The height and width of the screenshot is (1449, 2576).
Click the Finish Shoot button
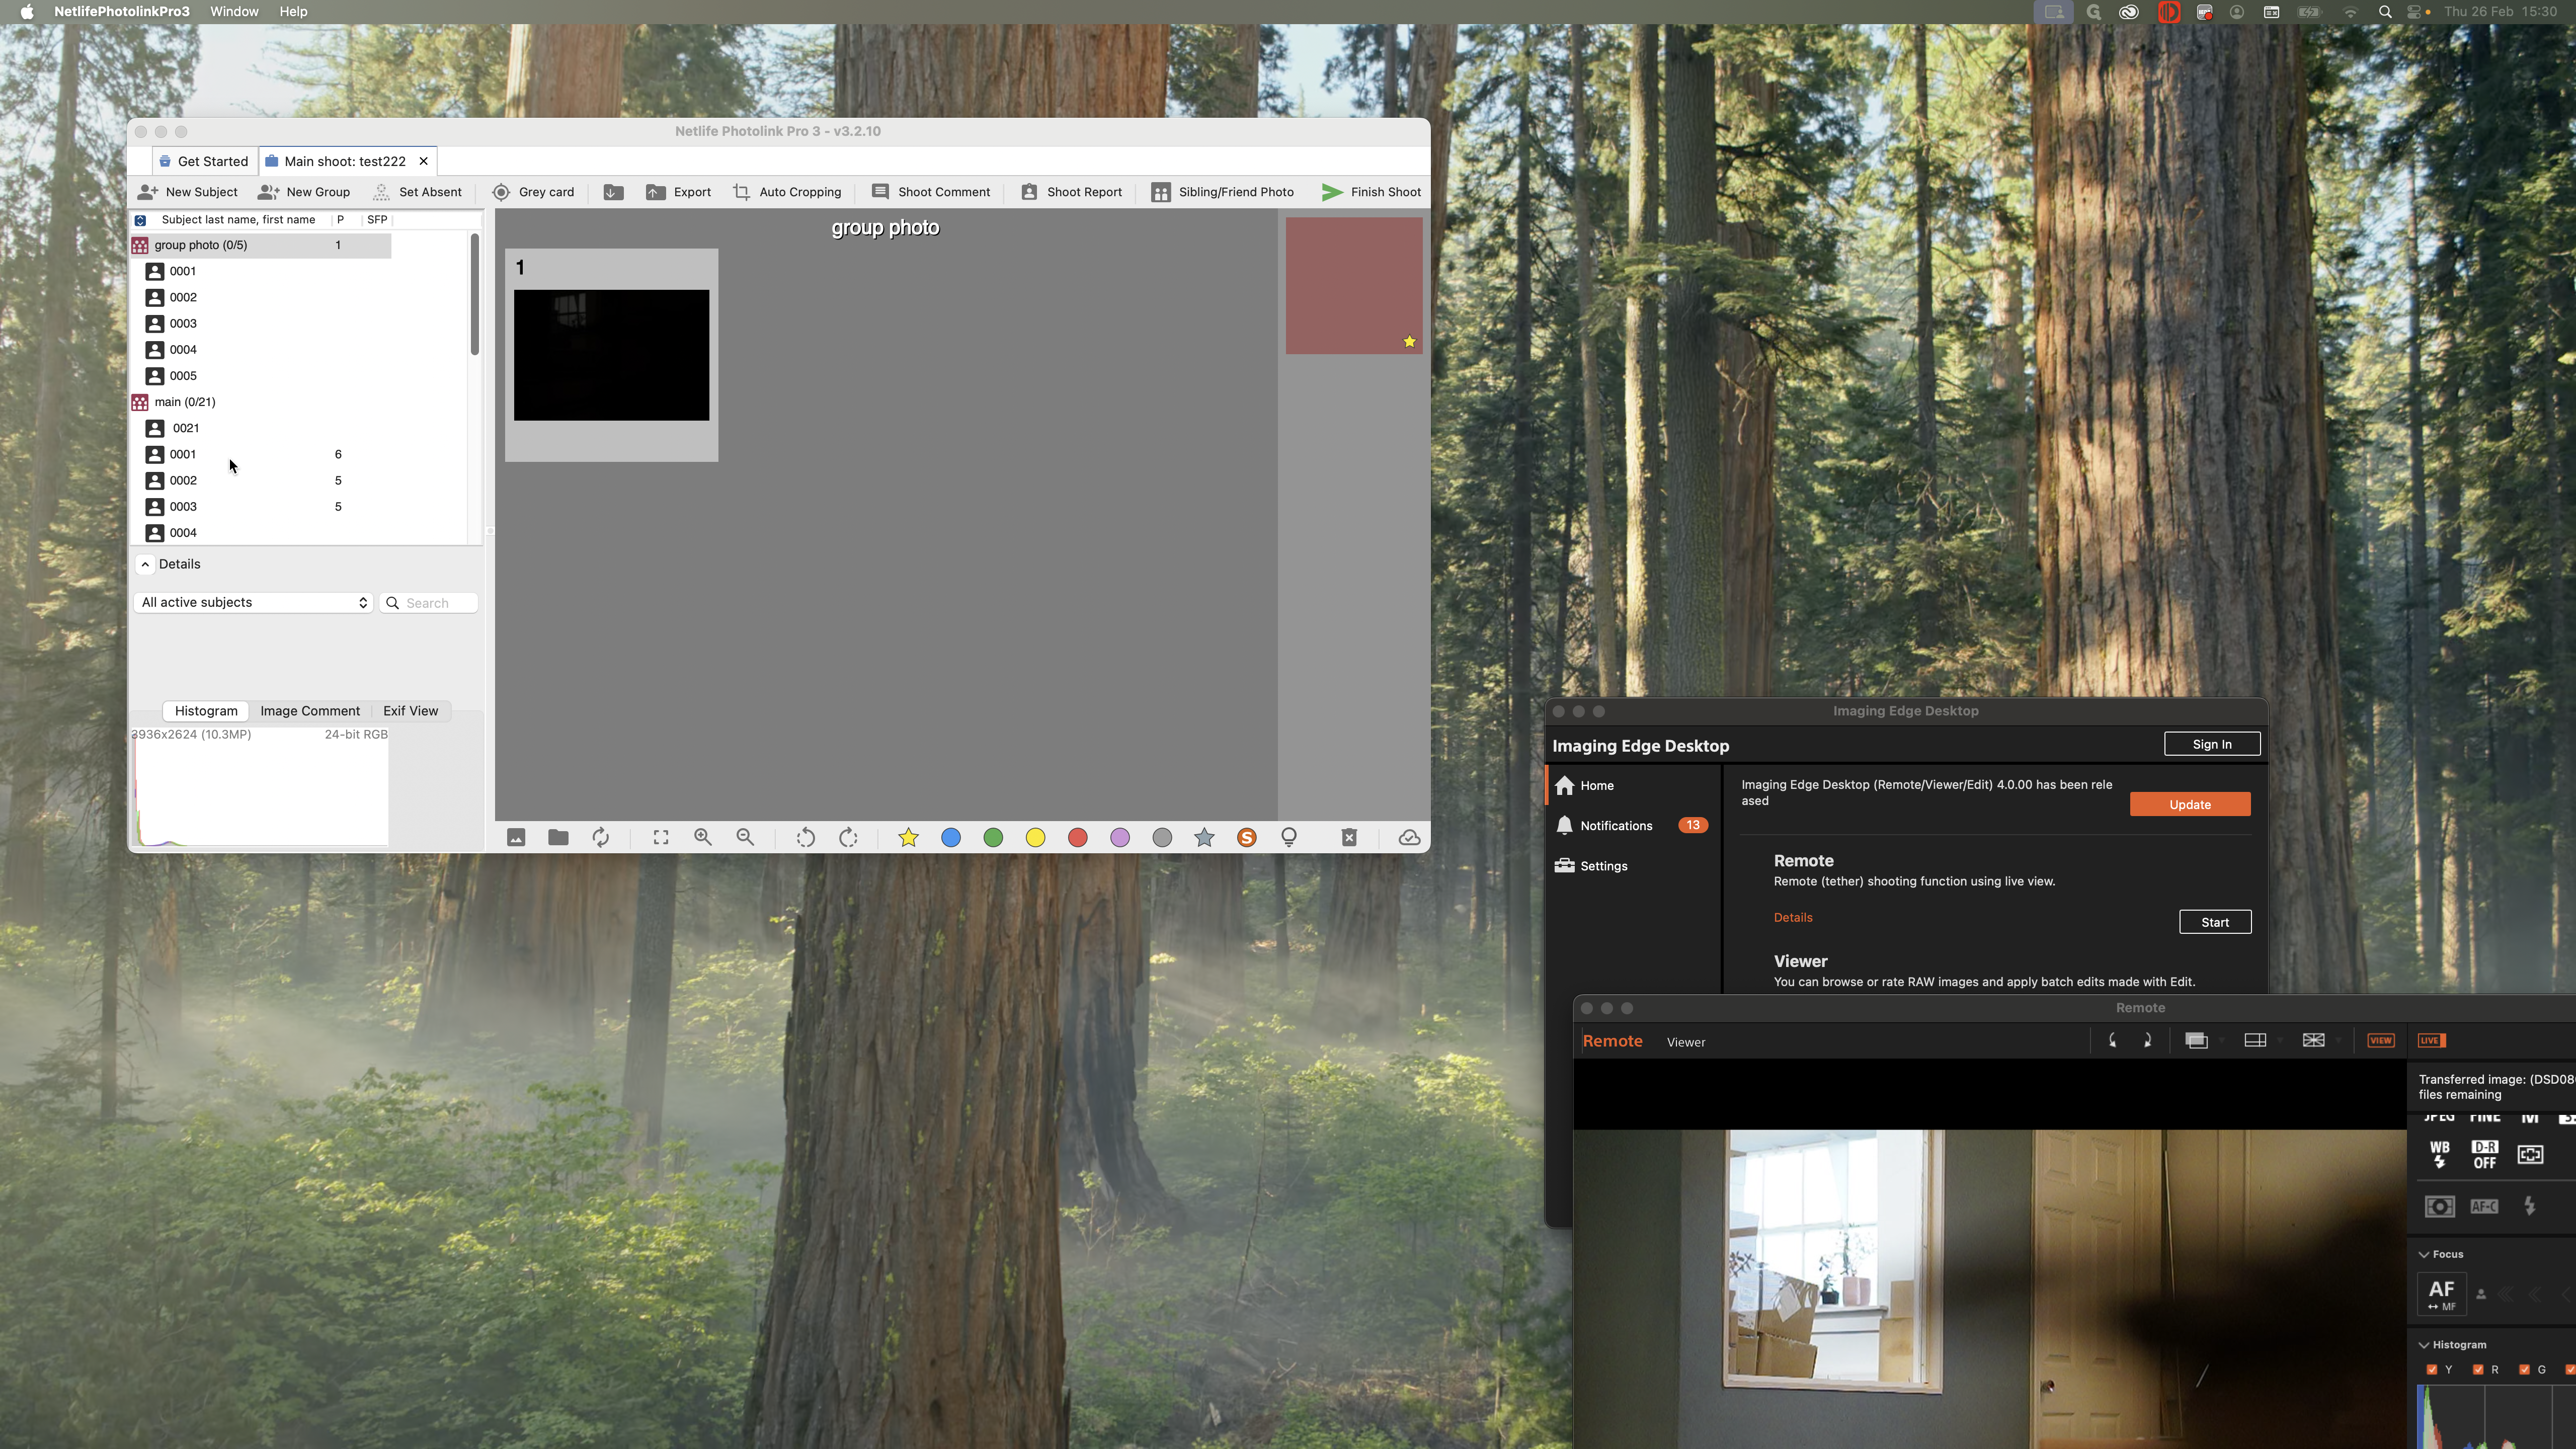(x=1371, y=192)
